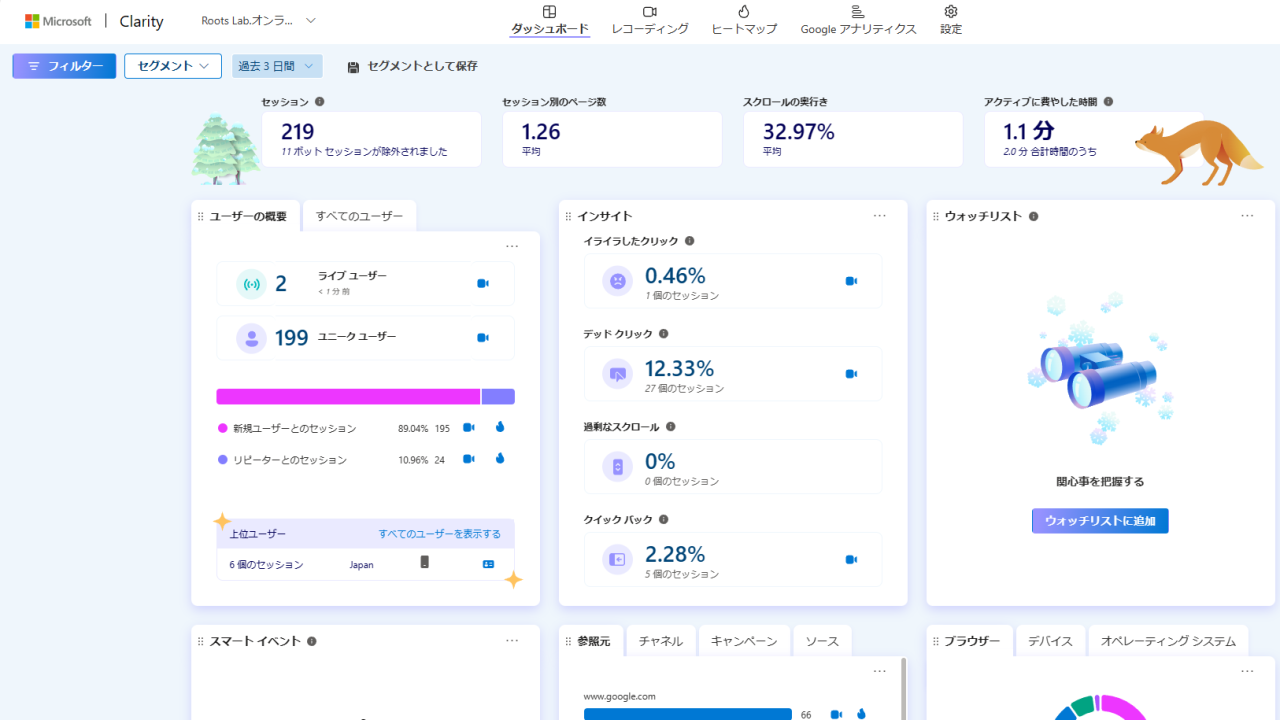Click the ウォッチリストに追加 button

(1100, 521)
